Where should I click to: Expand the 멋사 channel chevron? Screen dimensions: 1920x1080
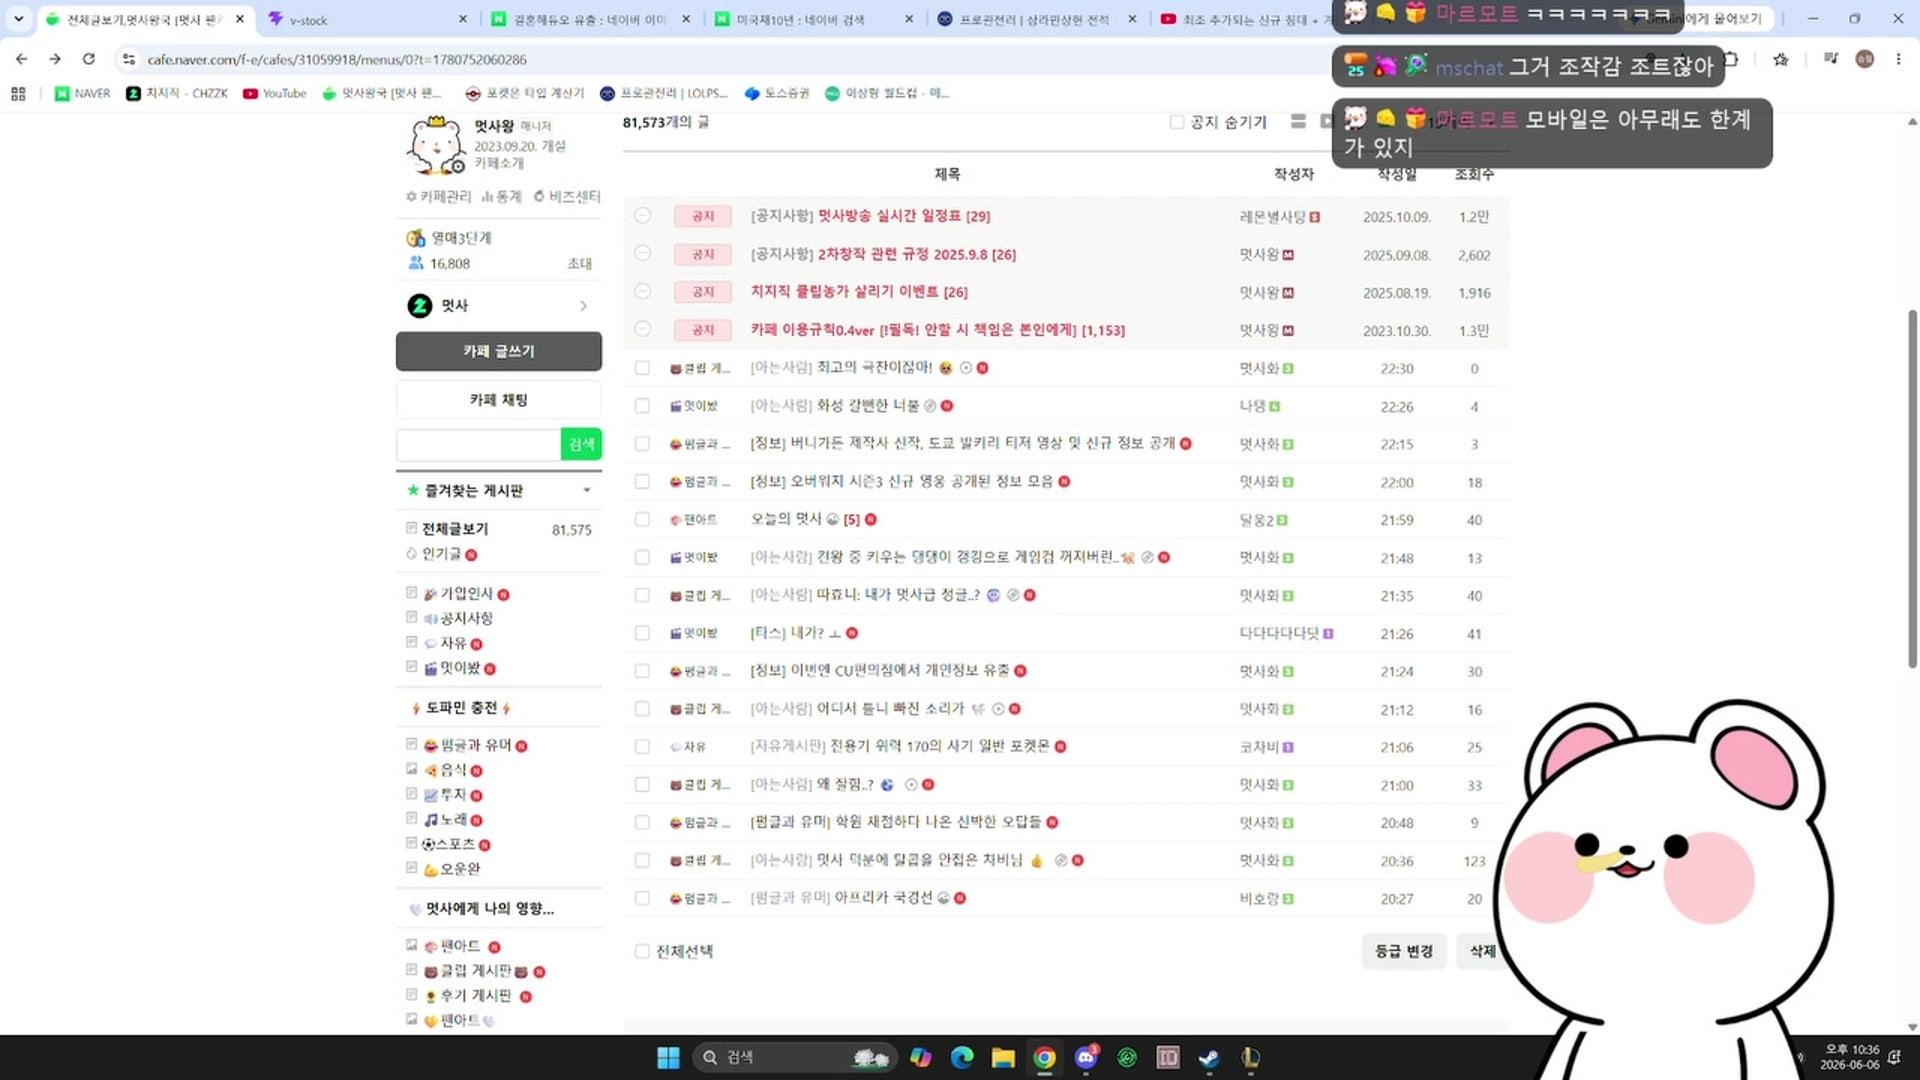(583, 306)
